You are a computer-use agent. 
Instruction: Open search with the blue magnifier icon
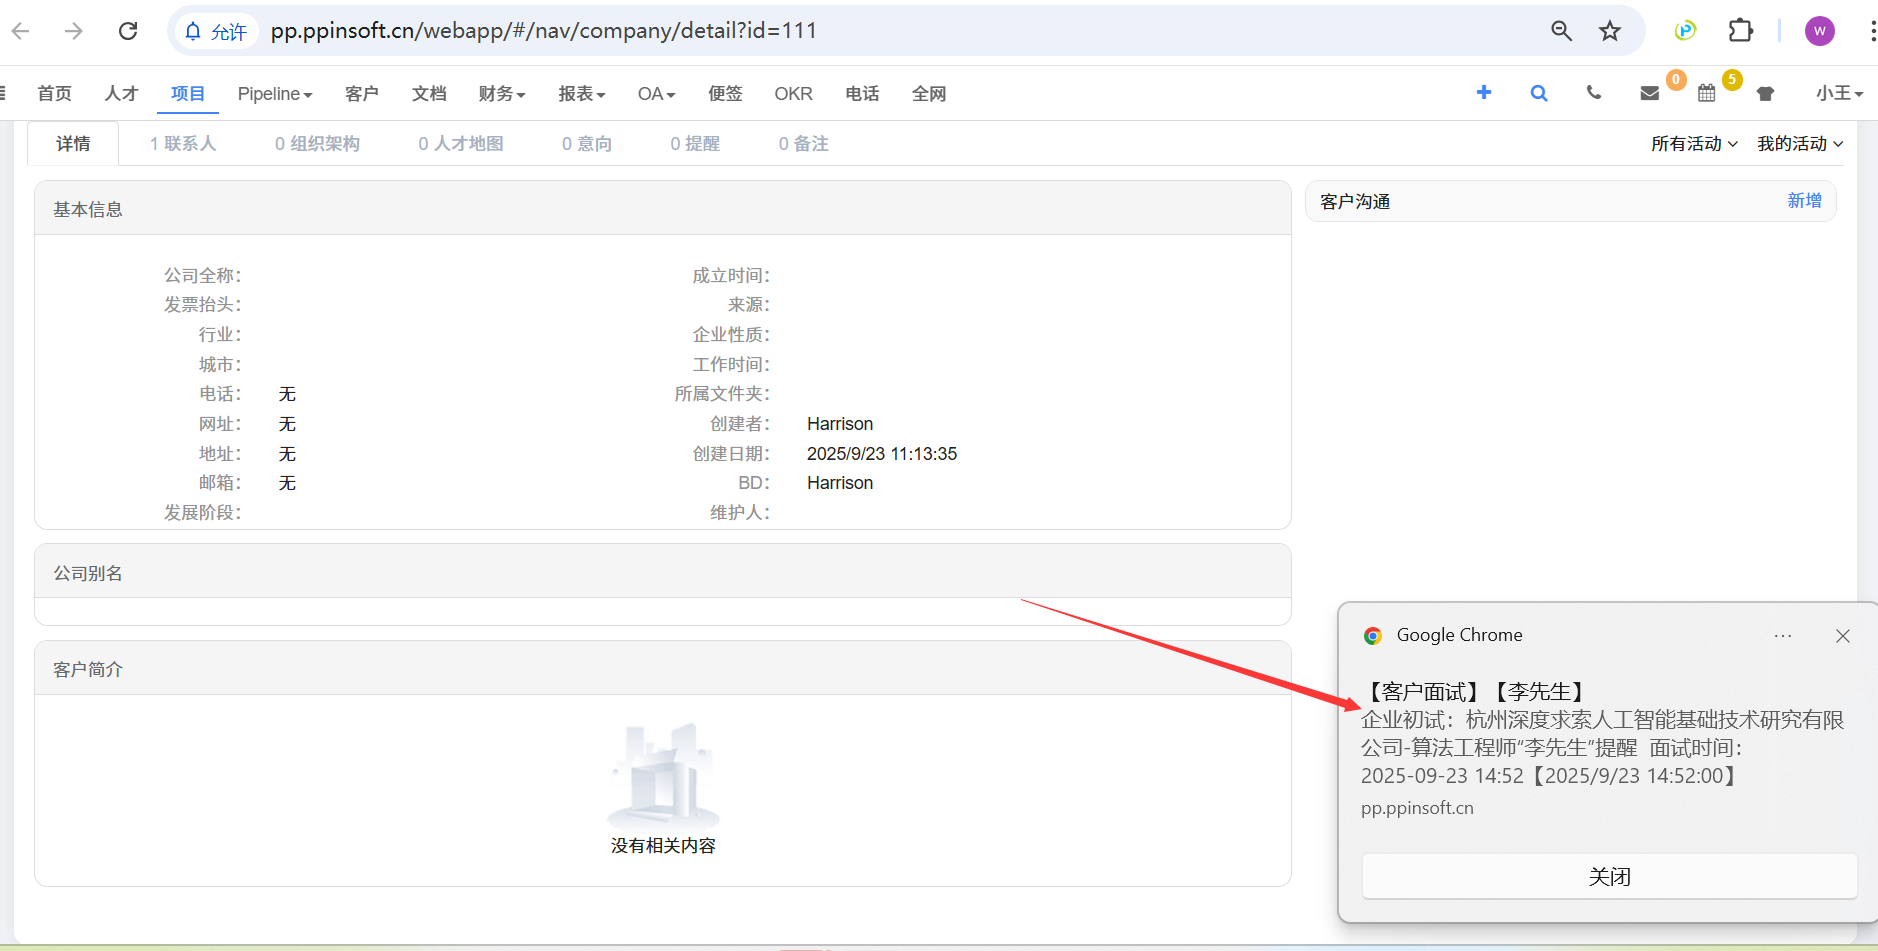[x=1539, y=93]
